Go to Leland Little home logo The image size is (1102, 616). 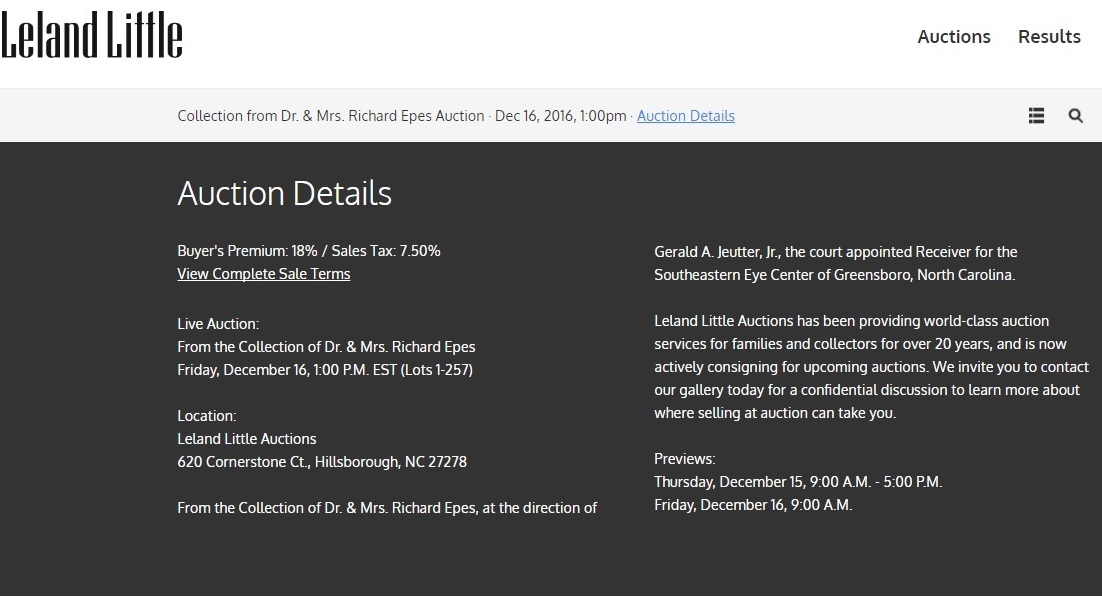91,34
